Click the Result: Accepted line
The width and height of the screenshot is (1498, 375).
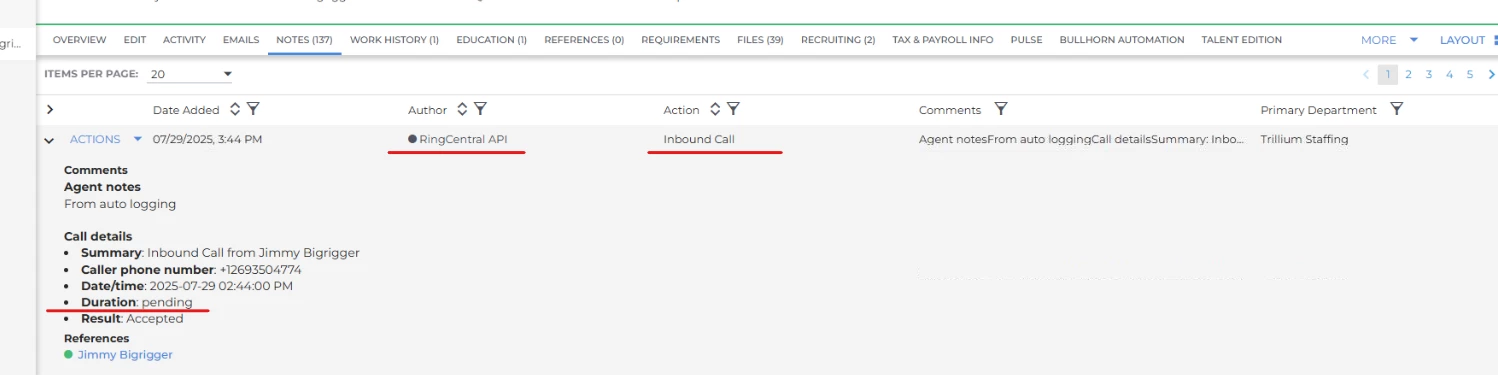132,319
